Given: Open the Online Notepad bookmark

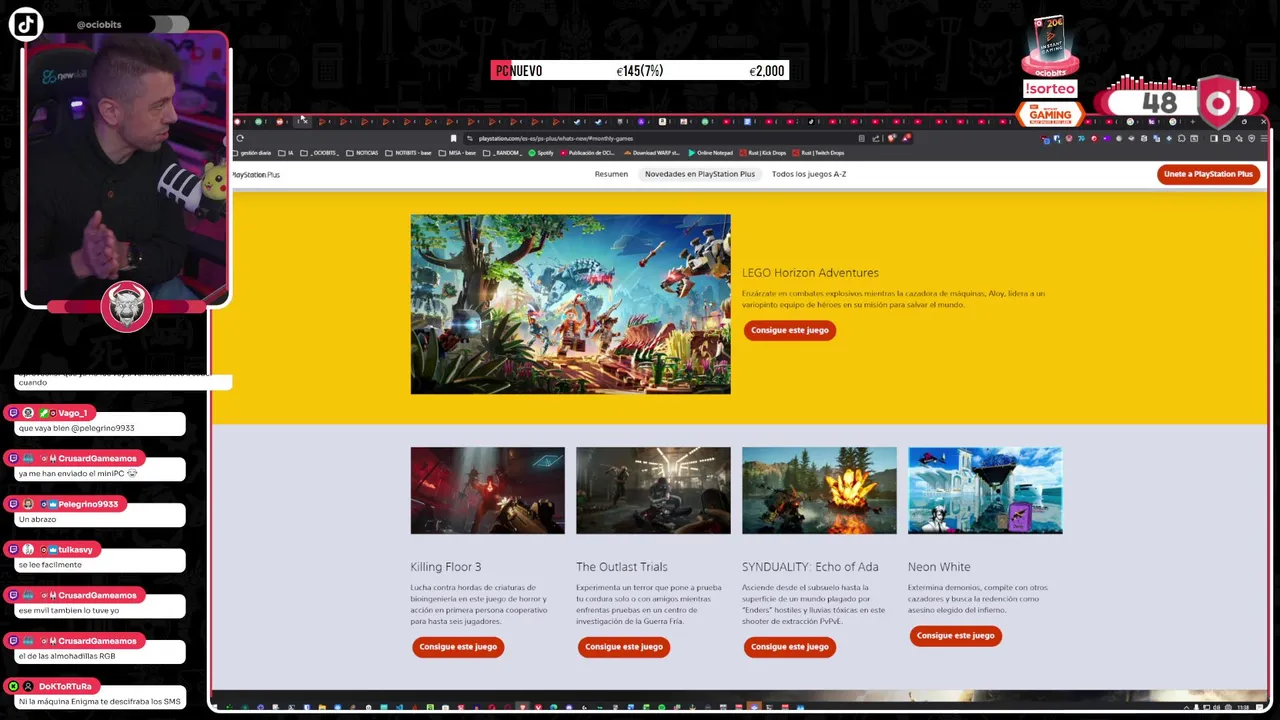Looking at the screenshot, I should point(710,153).
